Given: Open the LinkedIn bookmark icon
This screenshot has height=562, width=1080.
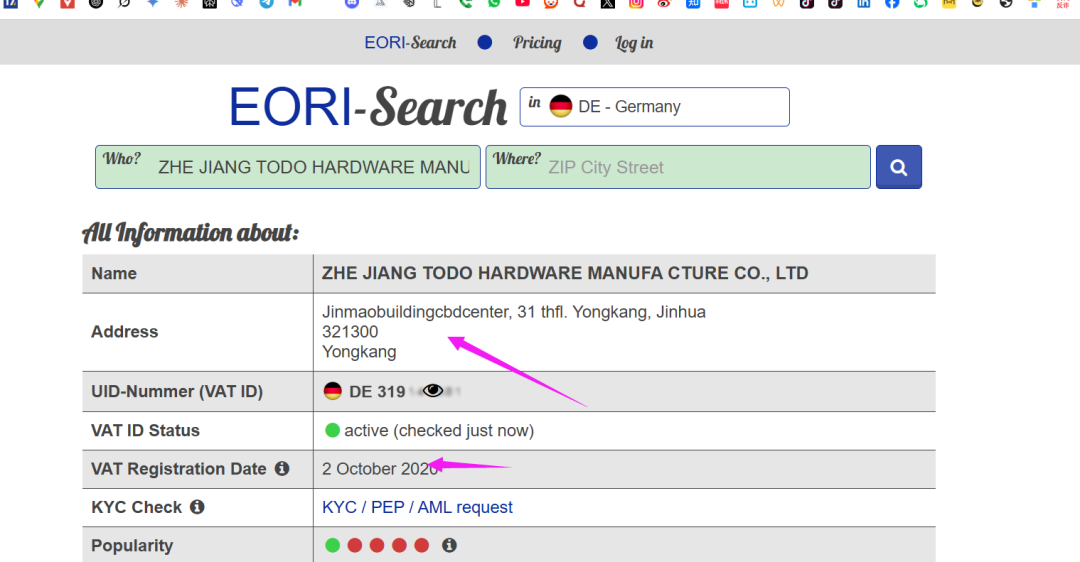Looking at the screenshot, I should tap(863, 3).
